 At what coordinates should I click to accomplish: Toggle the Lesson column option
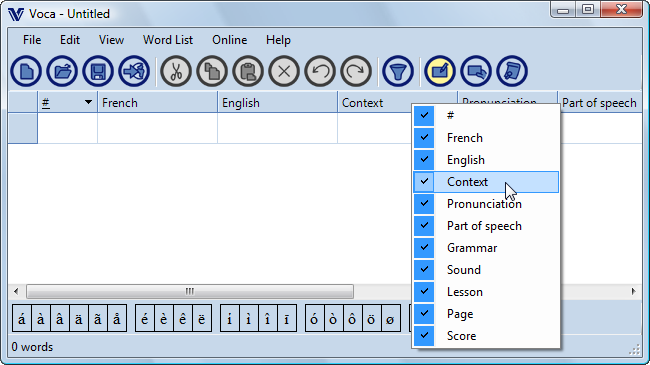point(486,292)
